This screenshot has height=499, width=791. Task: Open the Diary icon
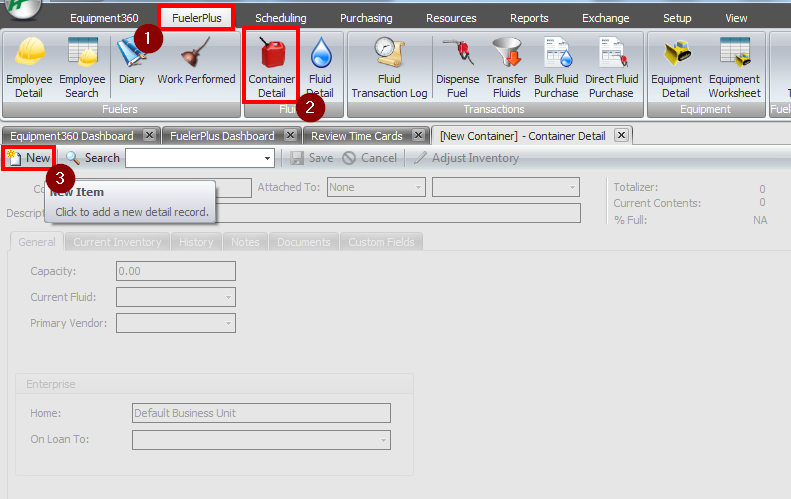(132, 52)
